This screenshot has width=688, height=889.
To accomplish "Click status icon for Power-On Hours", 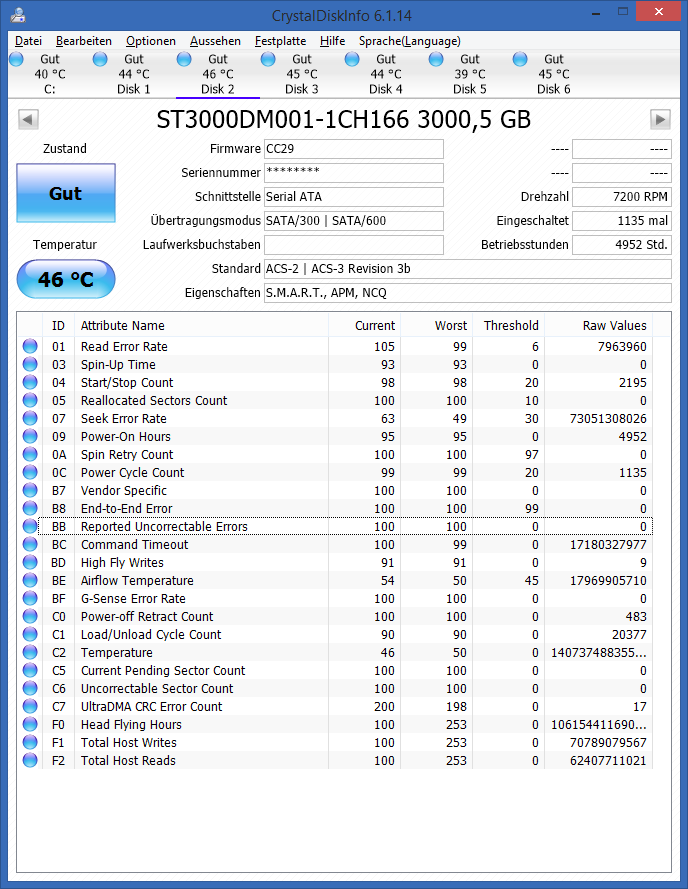I will pyautogui.click(x=30, y=436).
